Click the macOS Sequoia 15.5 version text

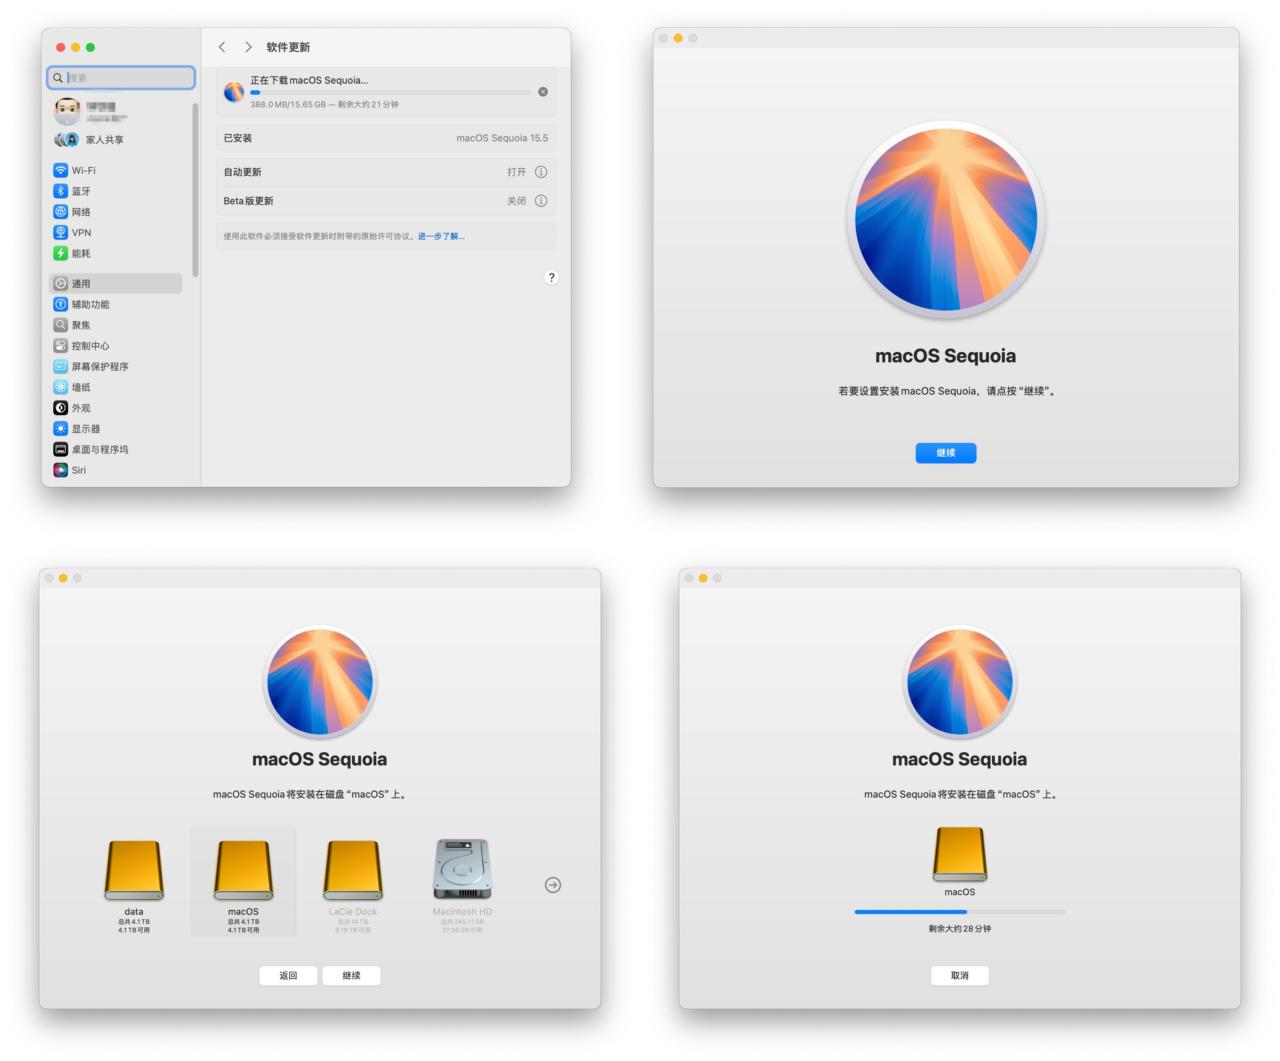[502, 138]
